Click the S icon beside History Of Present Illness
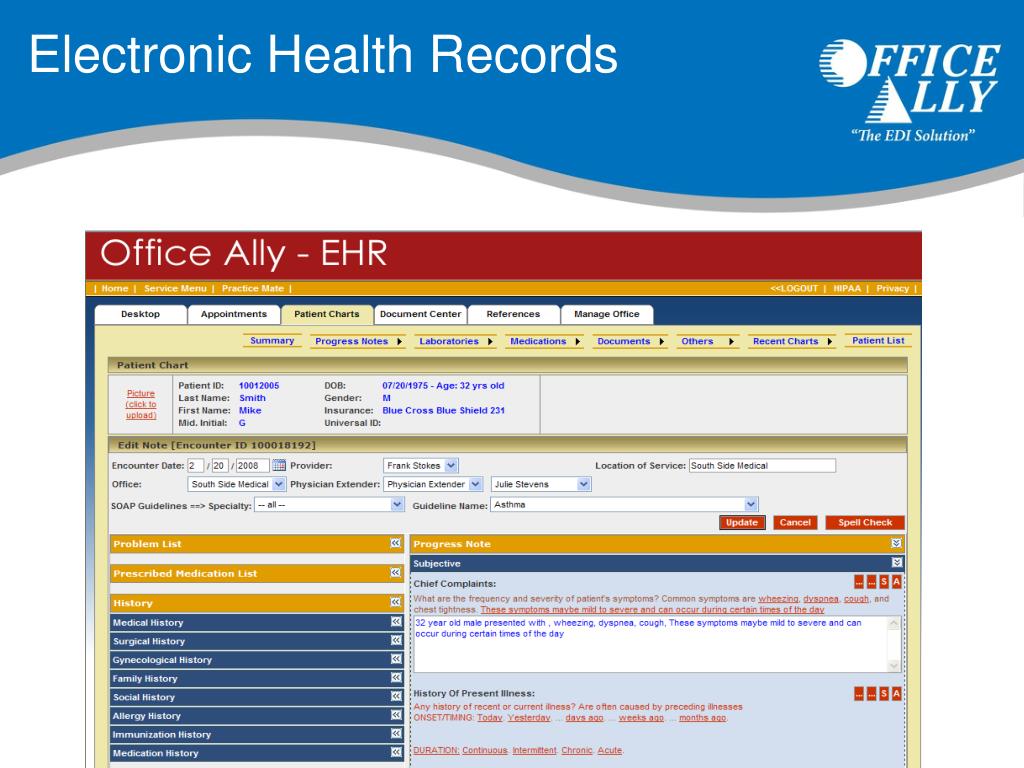1024x768 pixels. click(884, 694)
